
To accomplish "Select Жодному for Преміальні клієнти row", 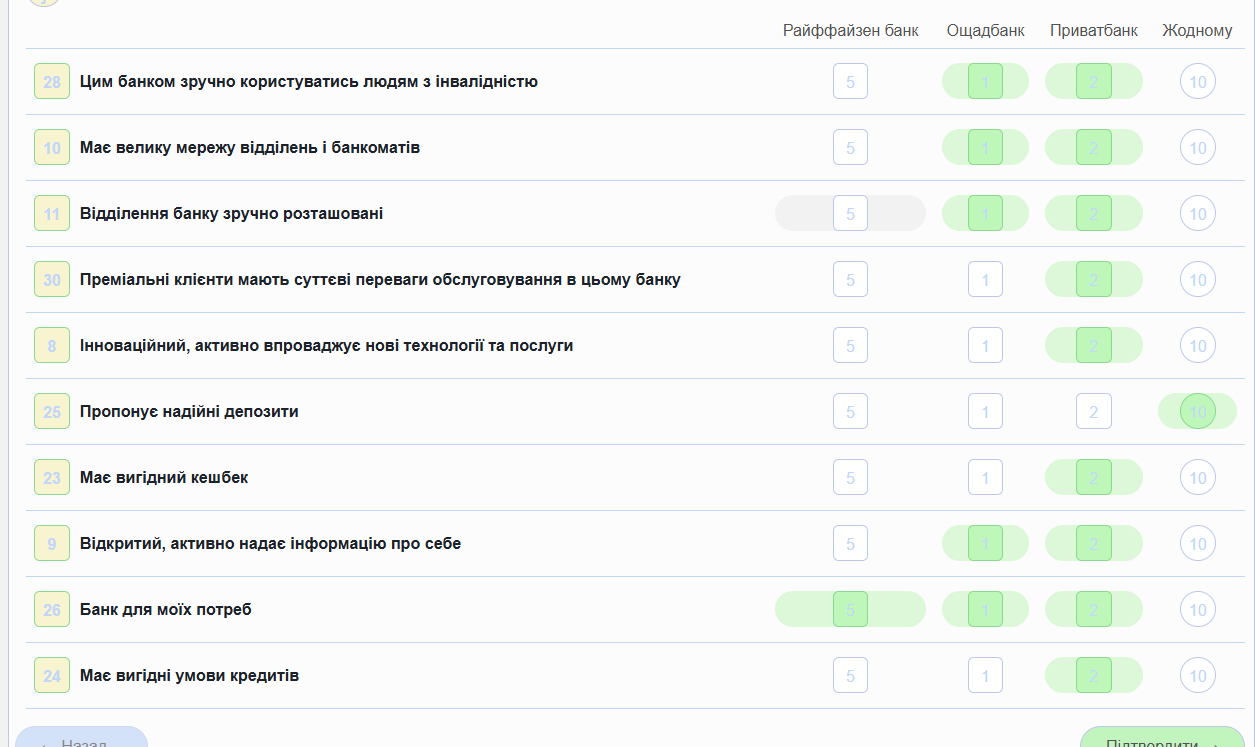I will (1198, 279).
